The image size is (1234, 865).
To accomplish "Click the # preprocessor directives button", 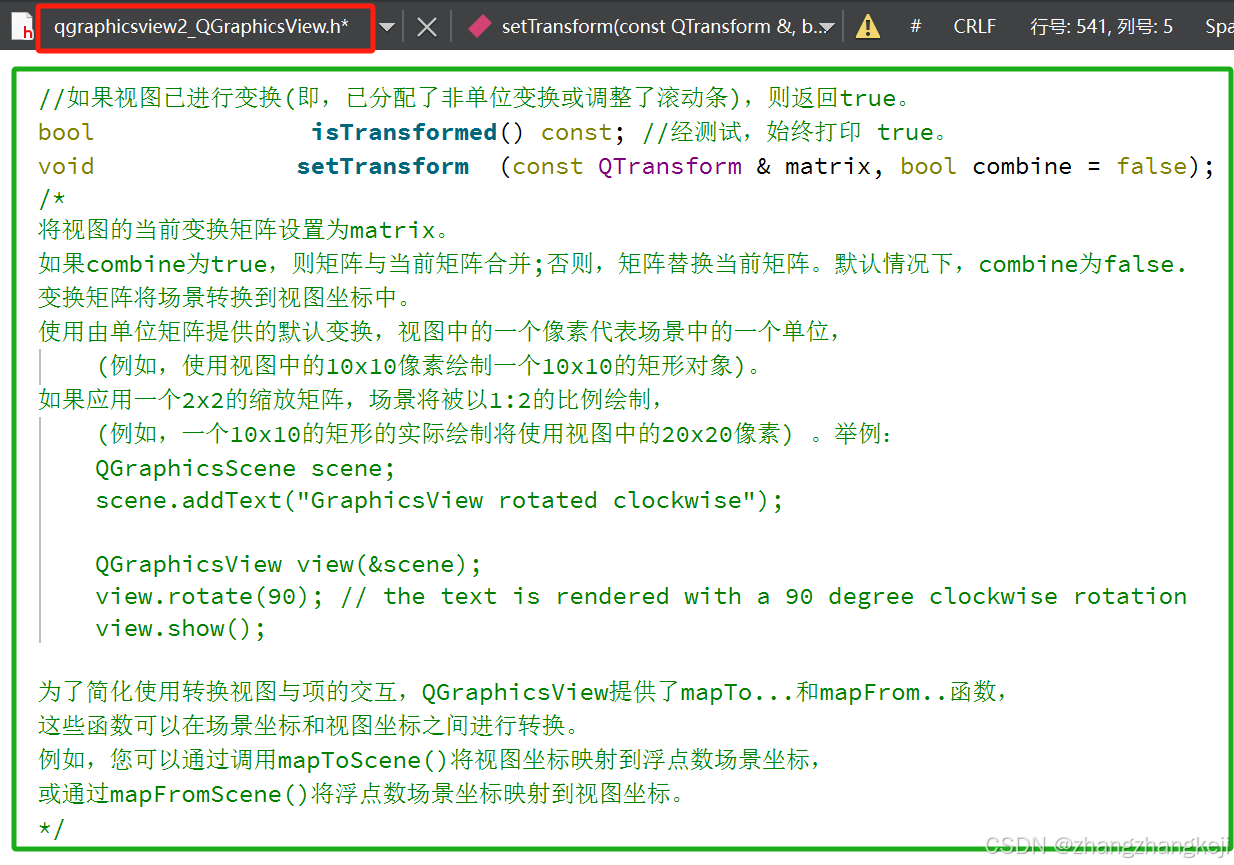I will tap(915, 27).
